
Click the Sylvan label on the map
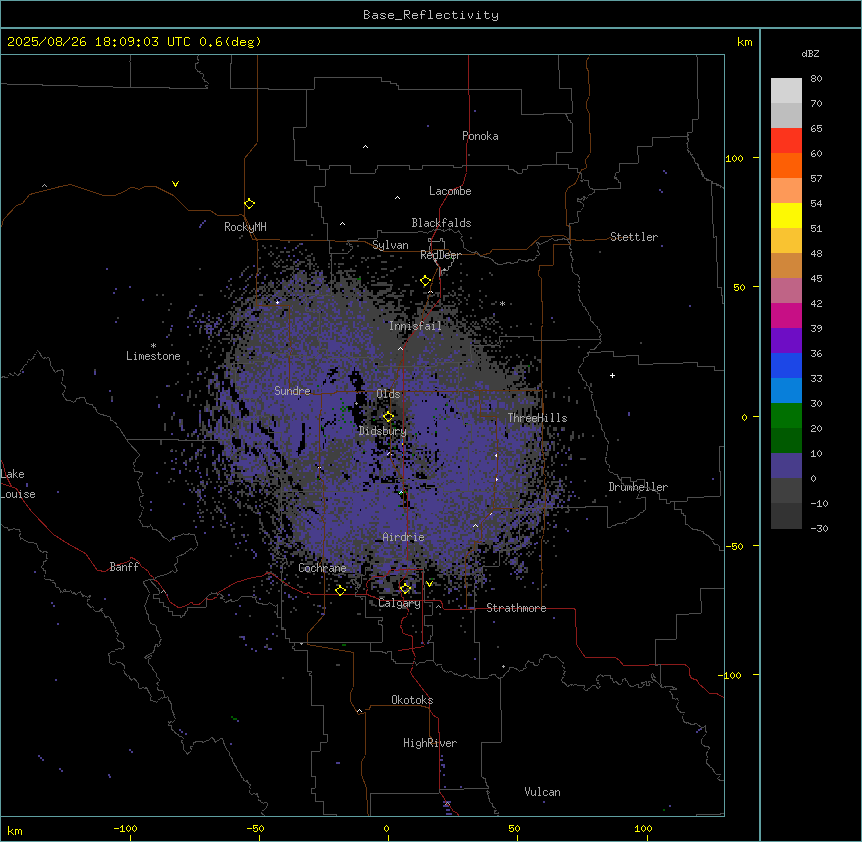pos(390,245)
